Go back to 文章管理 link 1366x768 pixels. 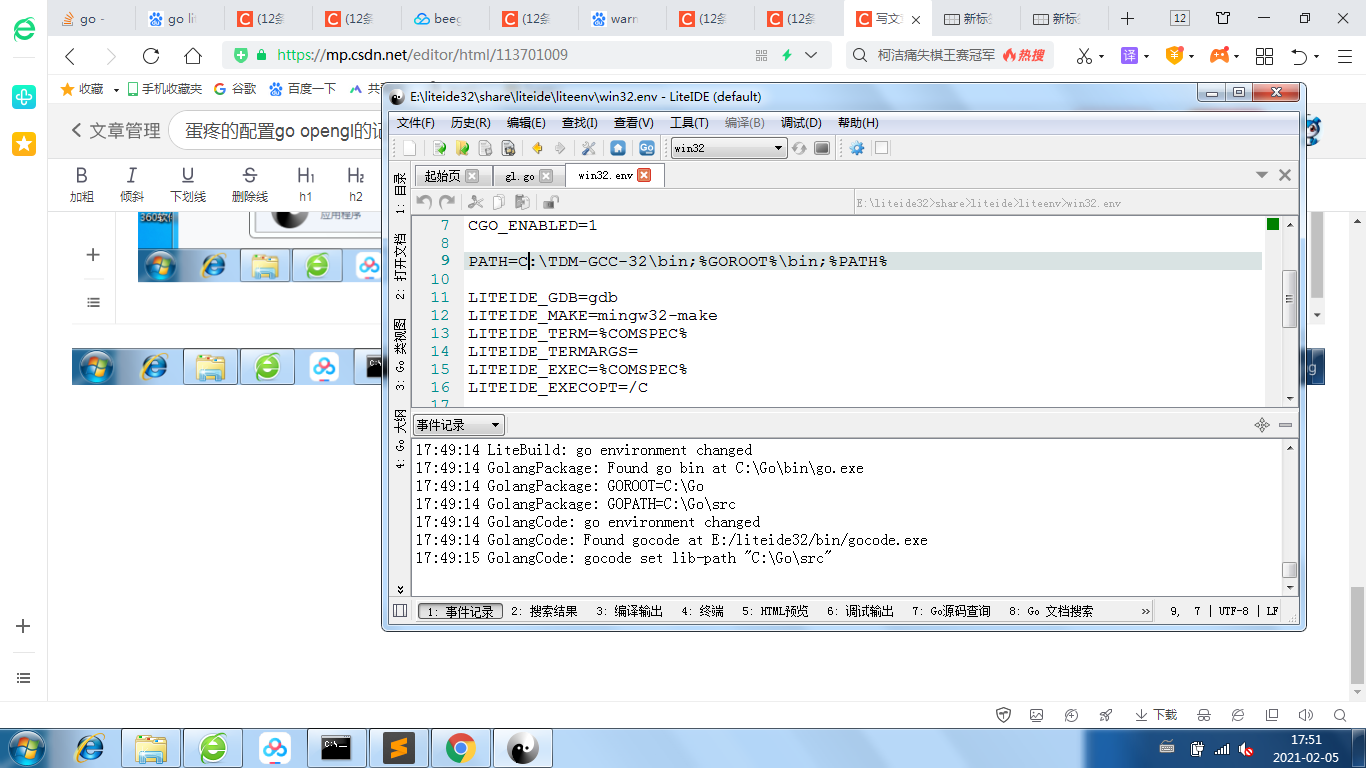[116, 131]
